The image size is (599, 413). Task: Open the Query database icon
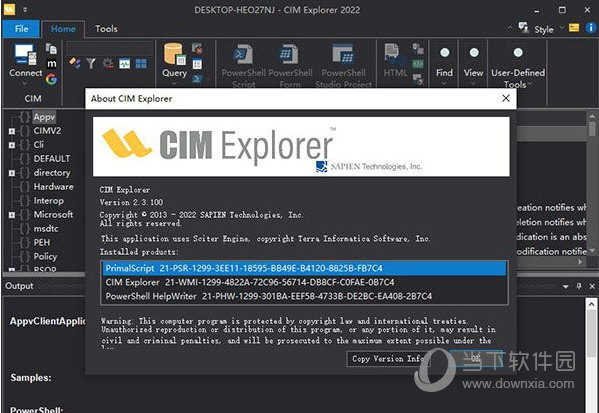(x=175, y=54)
